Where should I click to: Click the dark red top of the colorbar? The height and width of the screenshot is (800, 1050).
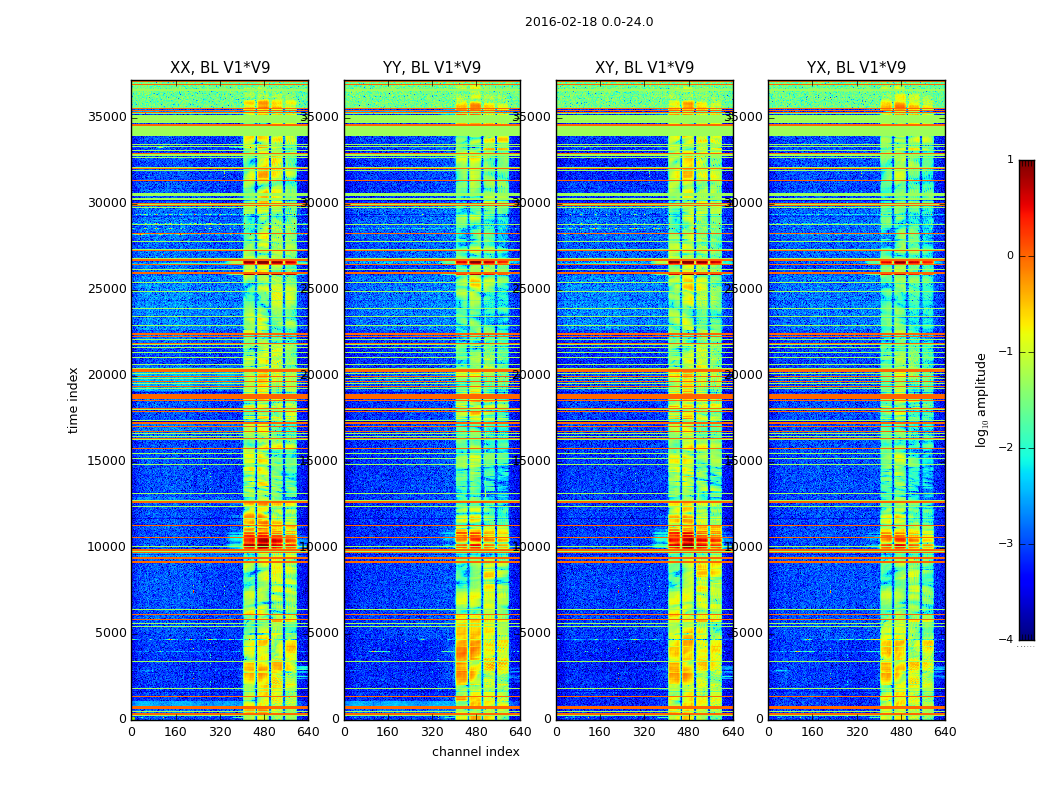click(x=1027, y=165)
